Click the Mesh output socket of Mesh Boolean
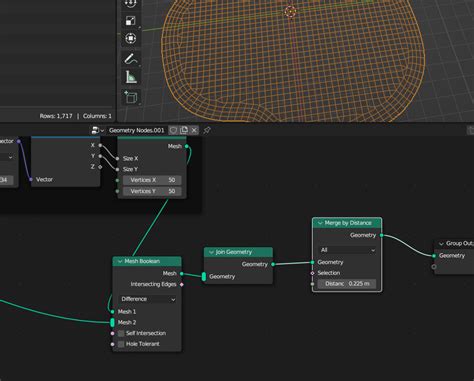This screenshot has height=381, width=474. (182, 274)
